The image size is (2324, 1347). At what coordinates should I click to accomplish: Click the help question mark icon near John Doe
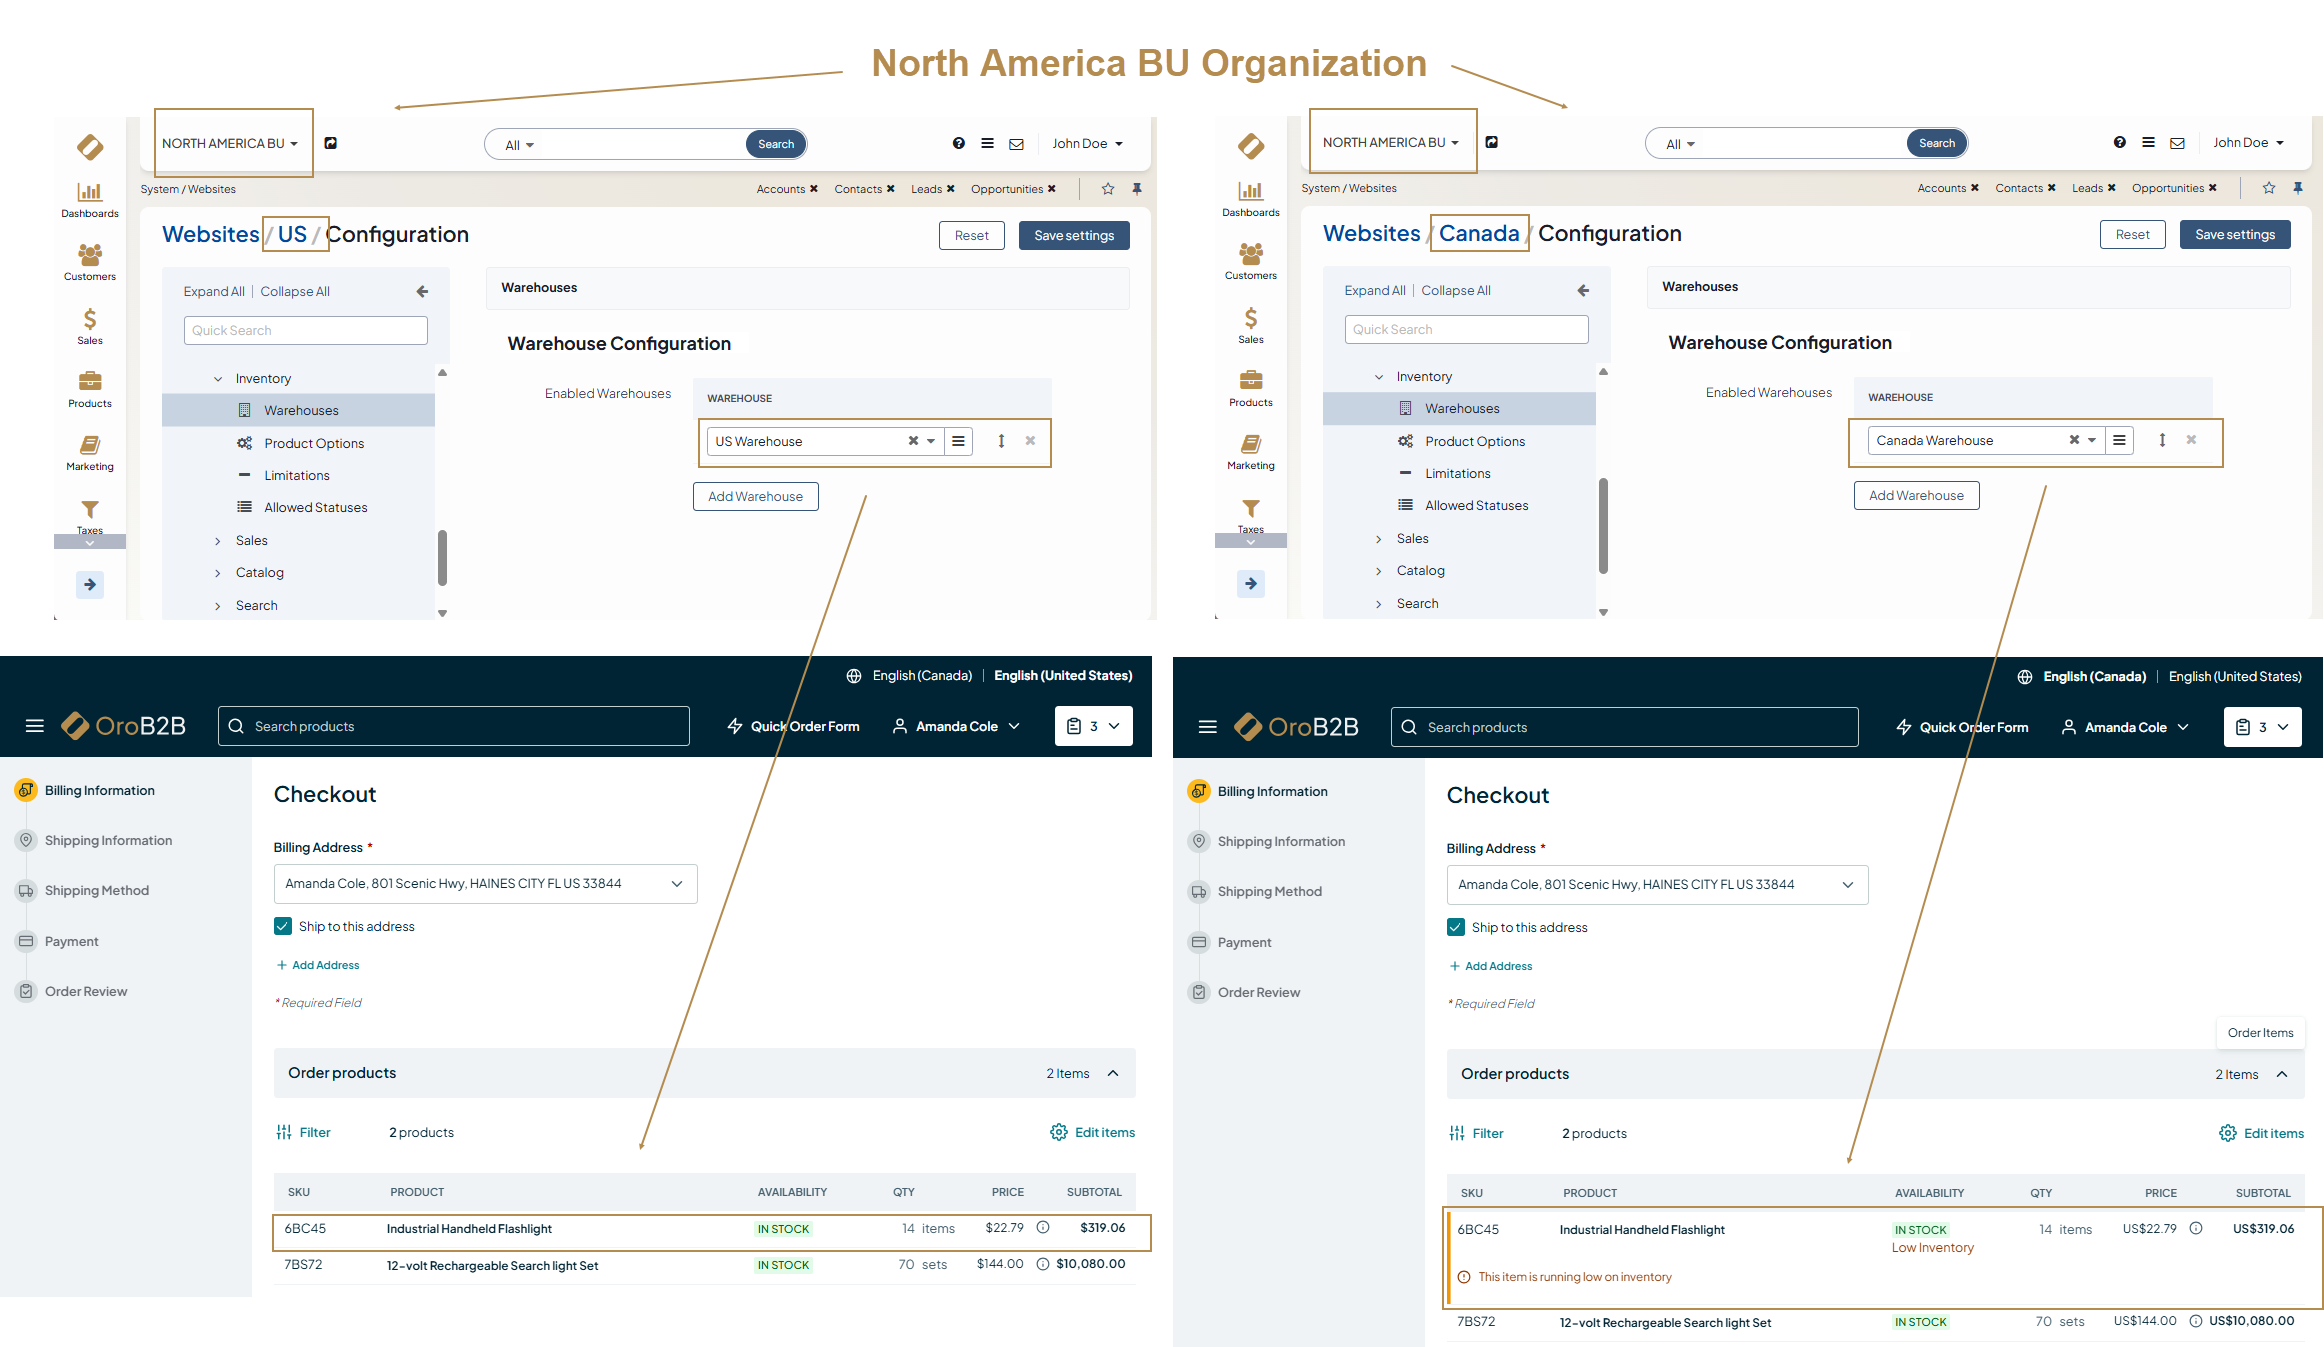click(958, 144)
